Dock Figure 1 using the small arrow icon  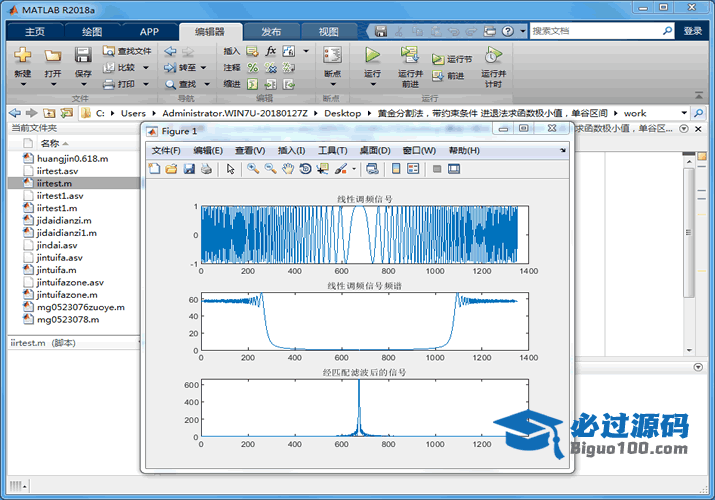(x=563, y=150)
